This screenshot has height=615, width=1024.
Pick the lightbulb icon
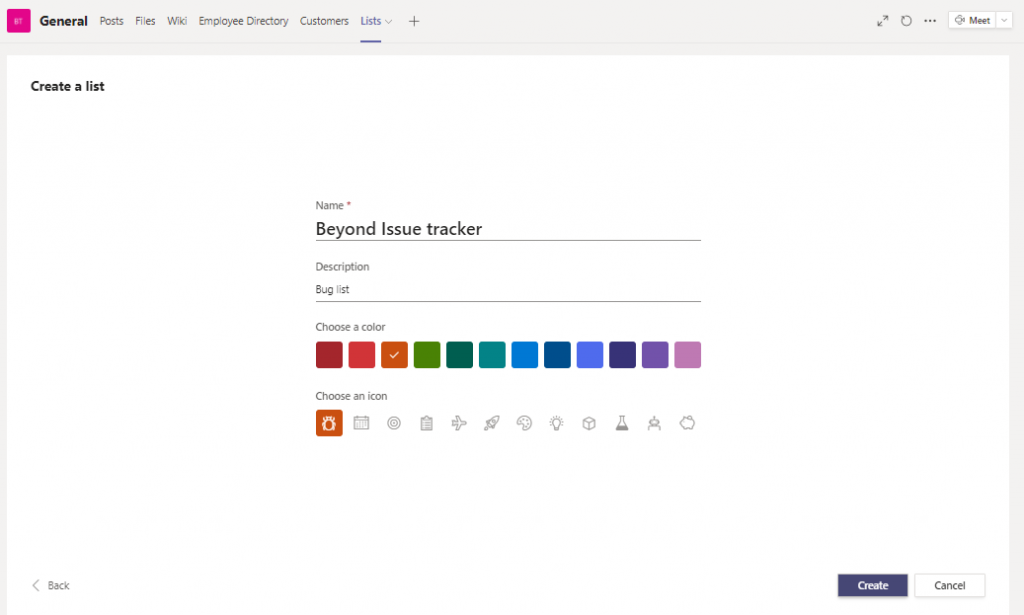[556, 423]
